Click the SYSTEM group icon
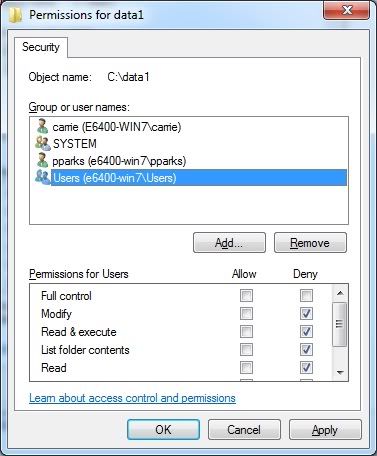 (43, 143)
